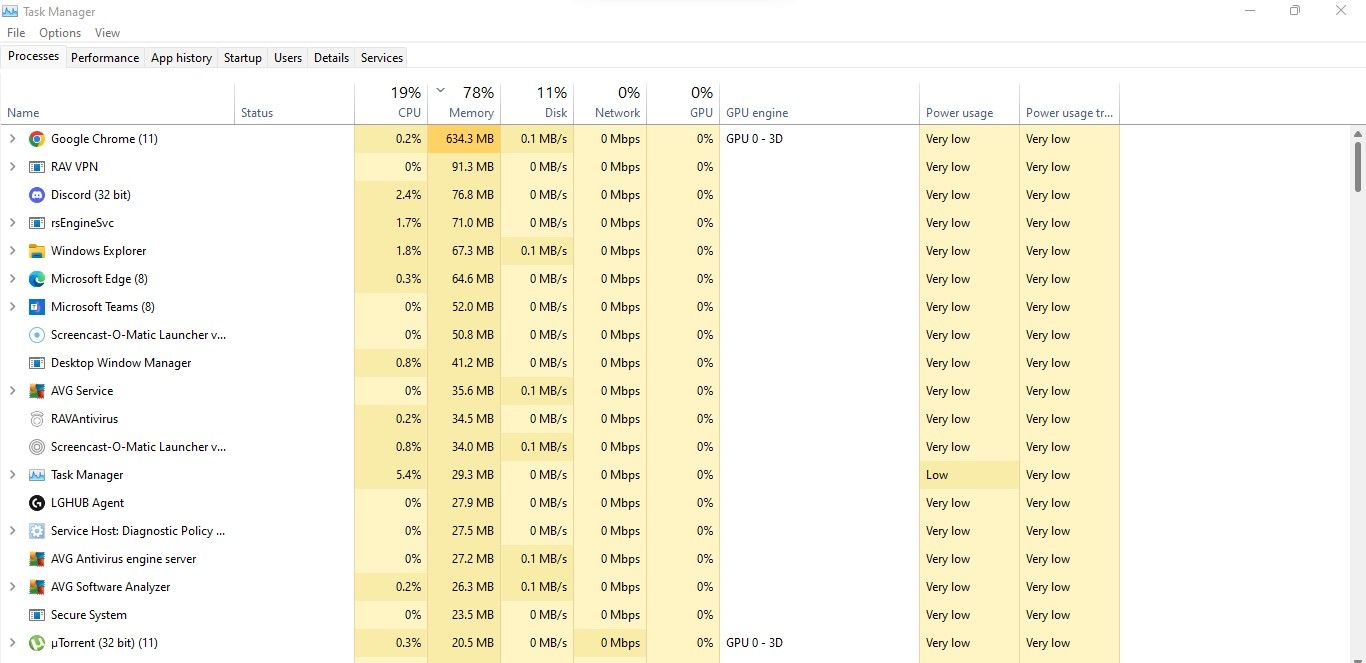The image size is (1366, 663).
Task: Click 'GPU 0 - 3D' in the µTorrent row
Action: coord(754,643)
